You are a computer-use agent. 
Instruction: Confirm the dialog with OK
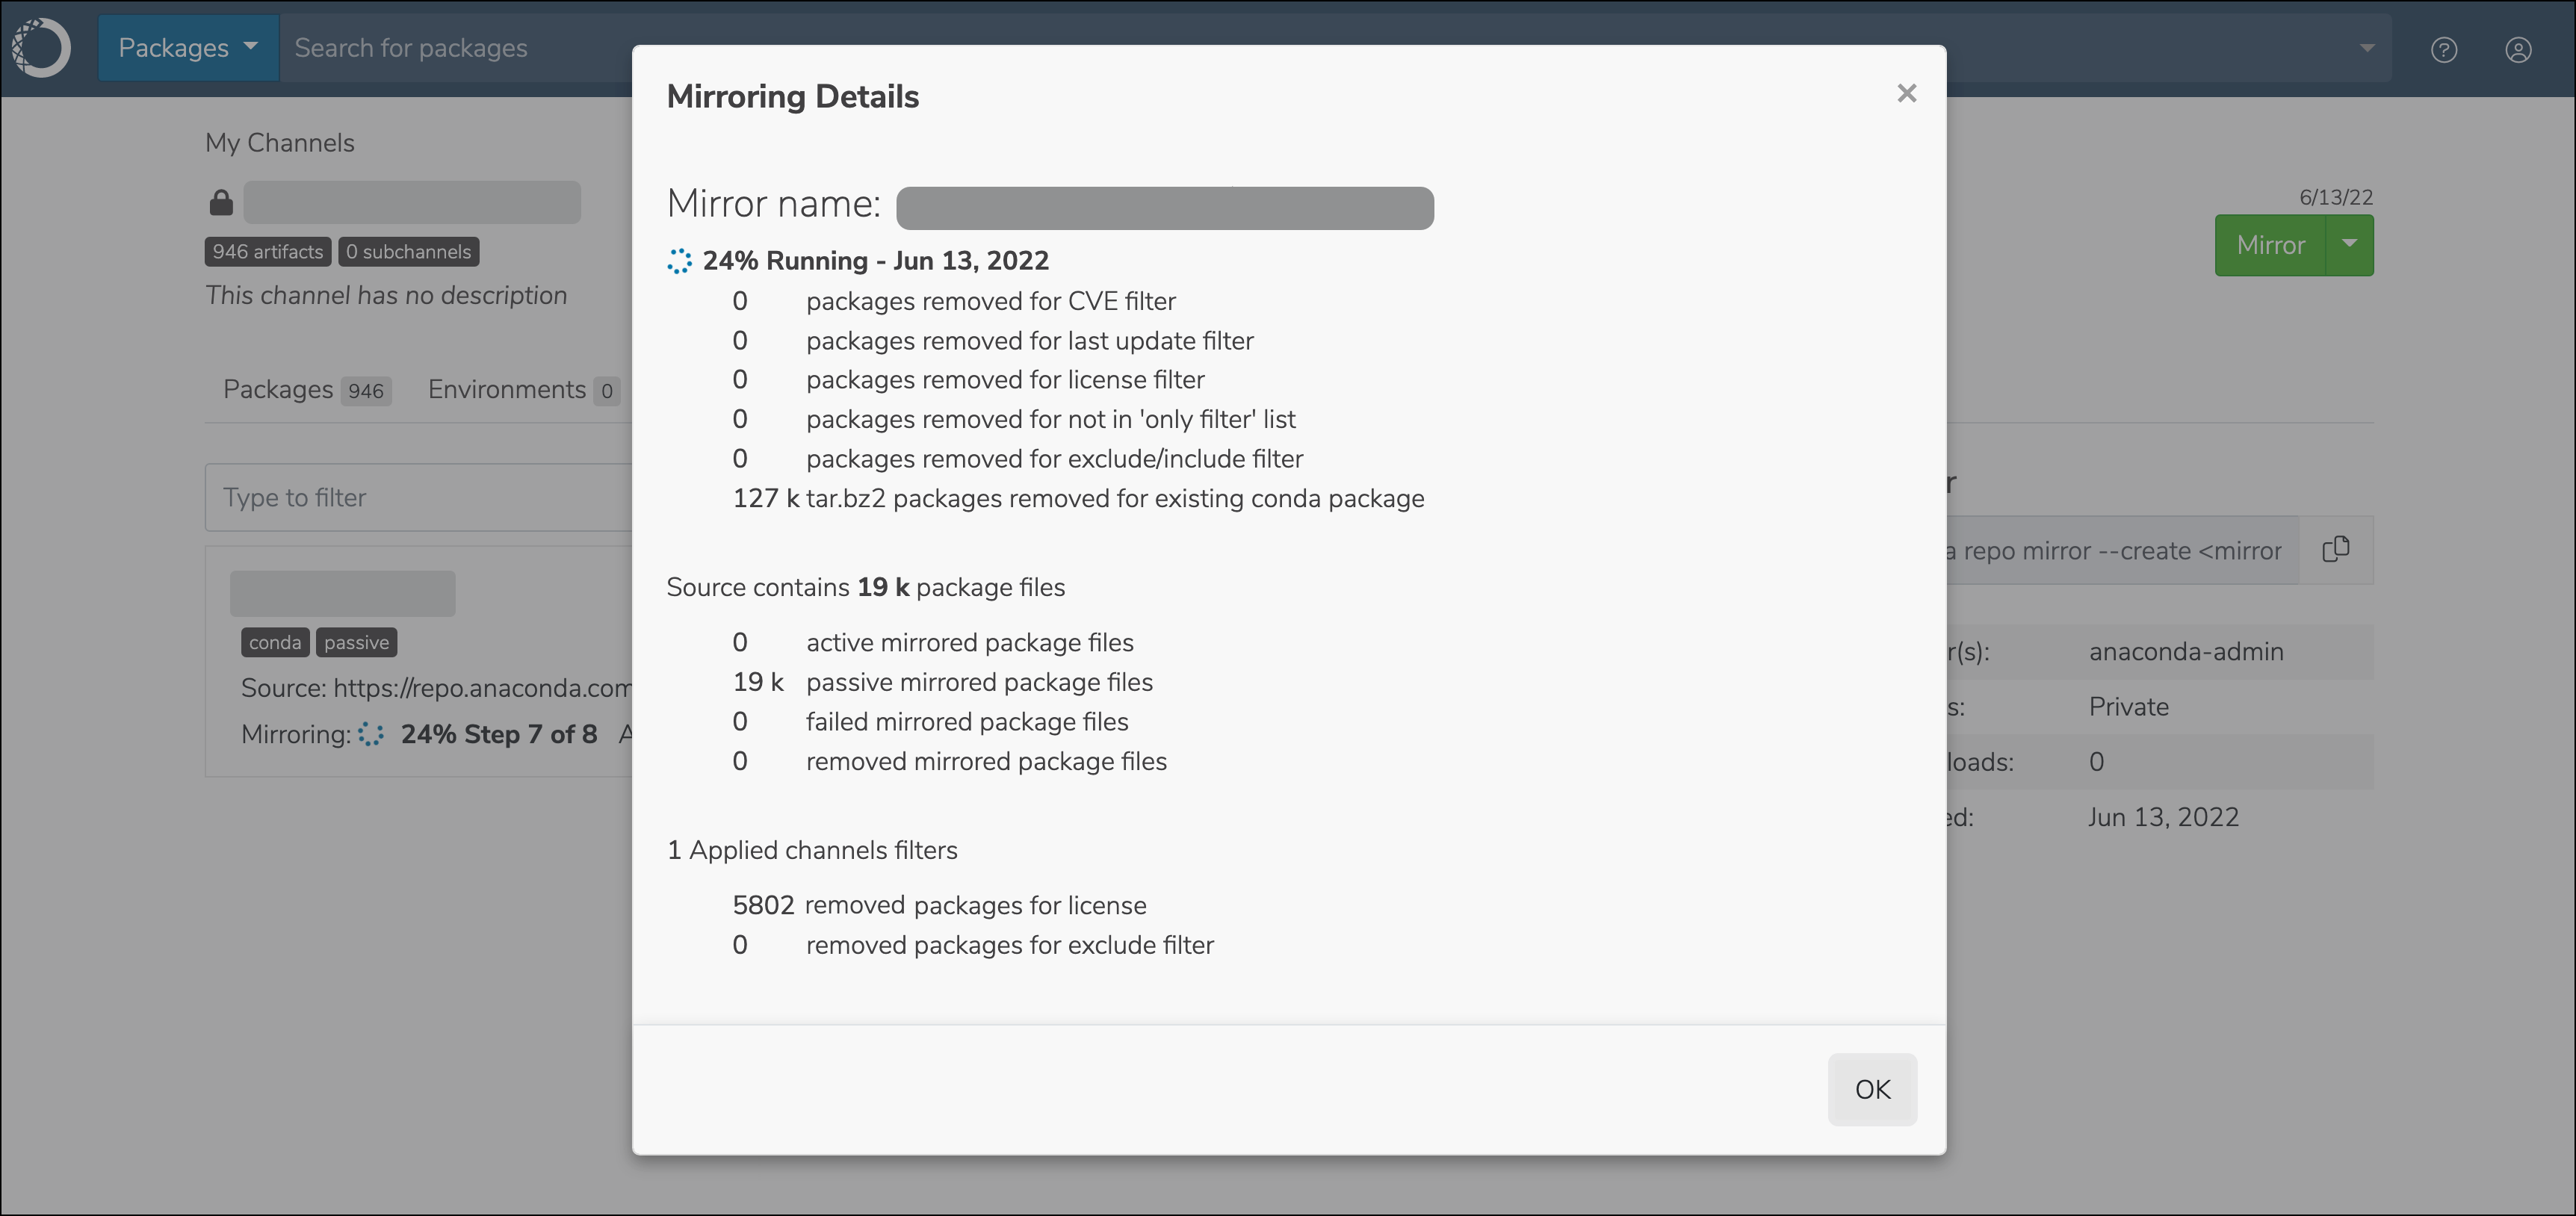coord(1872,1089)
